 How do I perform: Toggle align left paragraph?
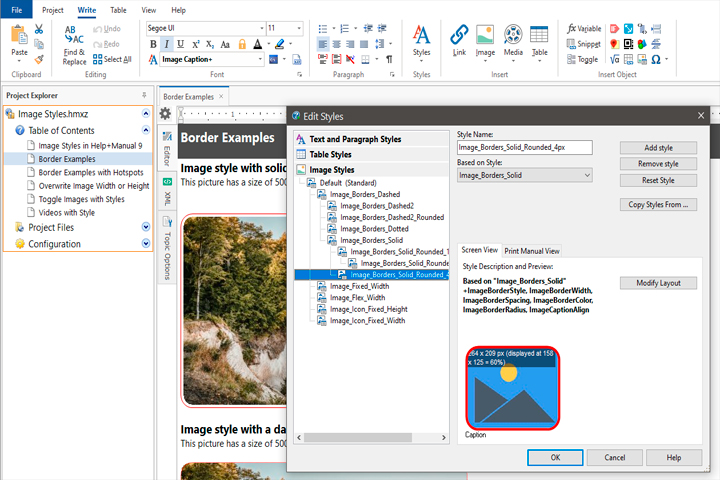pyautogui.click(x=323, y=44)
